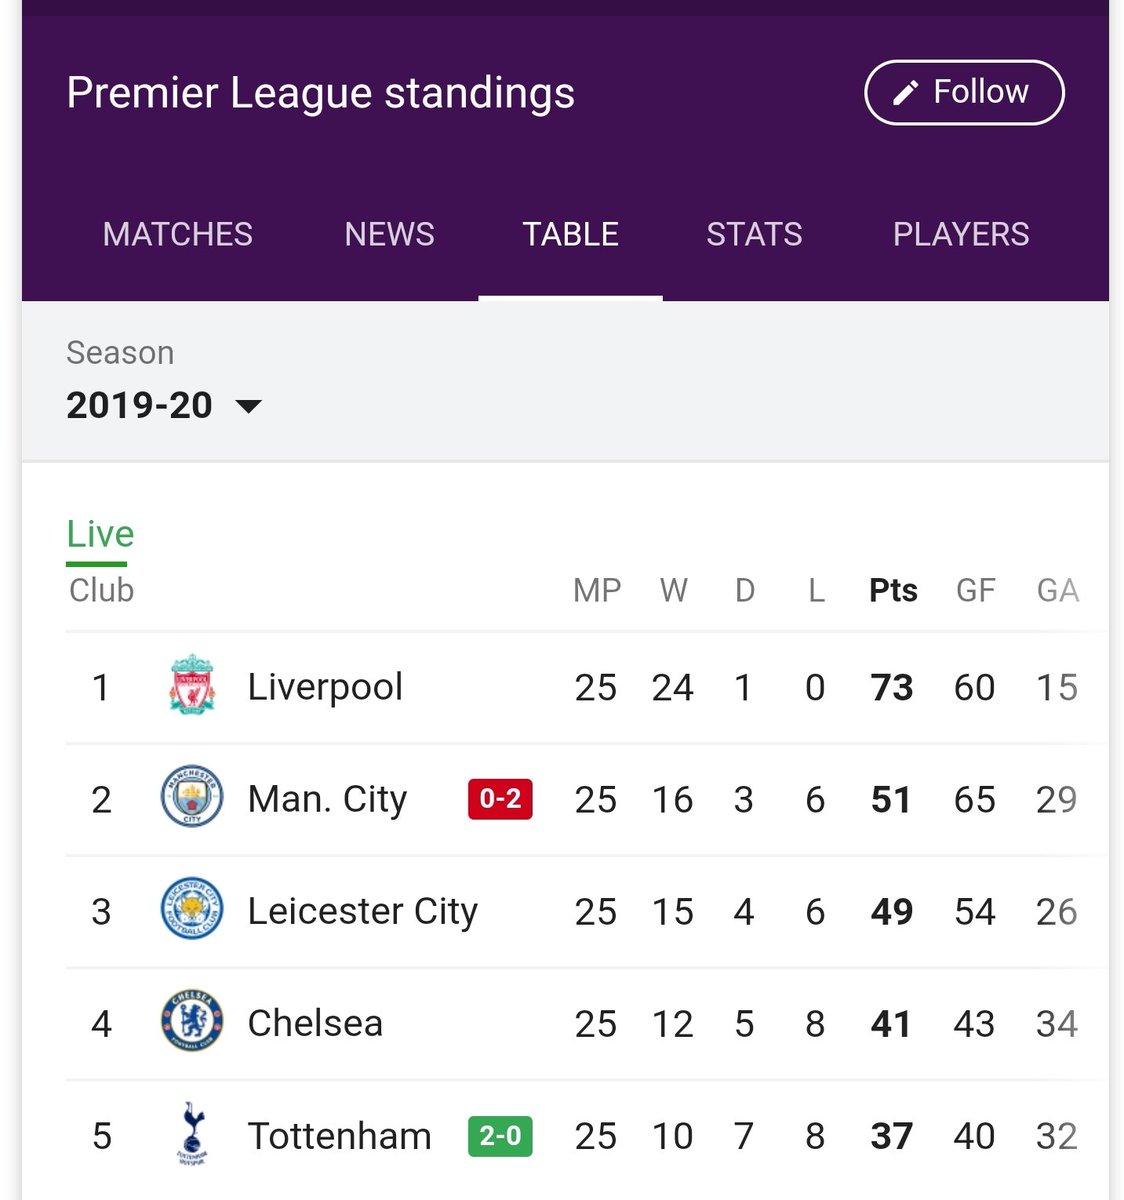Click the pencil icon in Follow button

(905, 93)
